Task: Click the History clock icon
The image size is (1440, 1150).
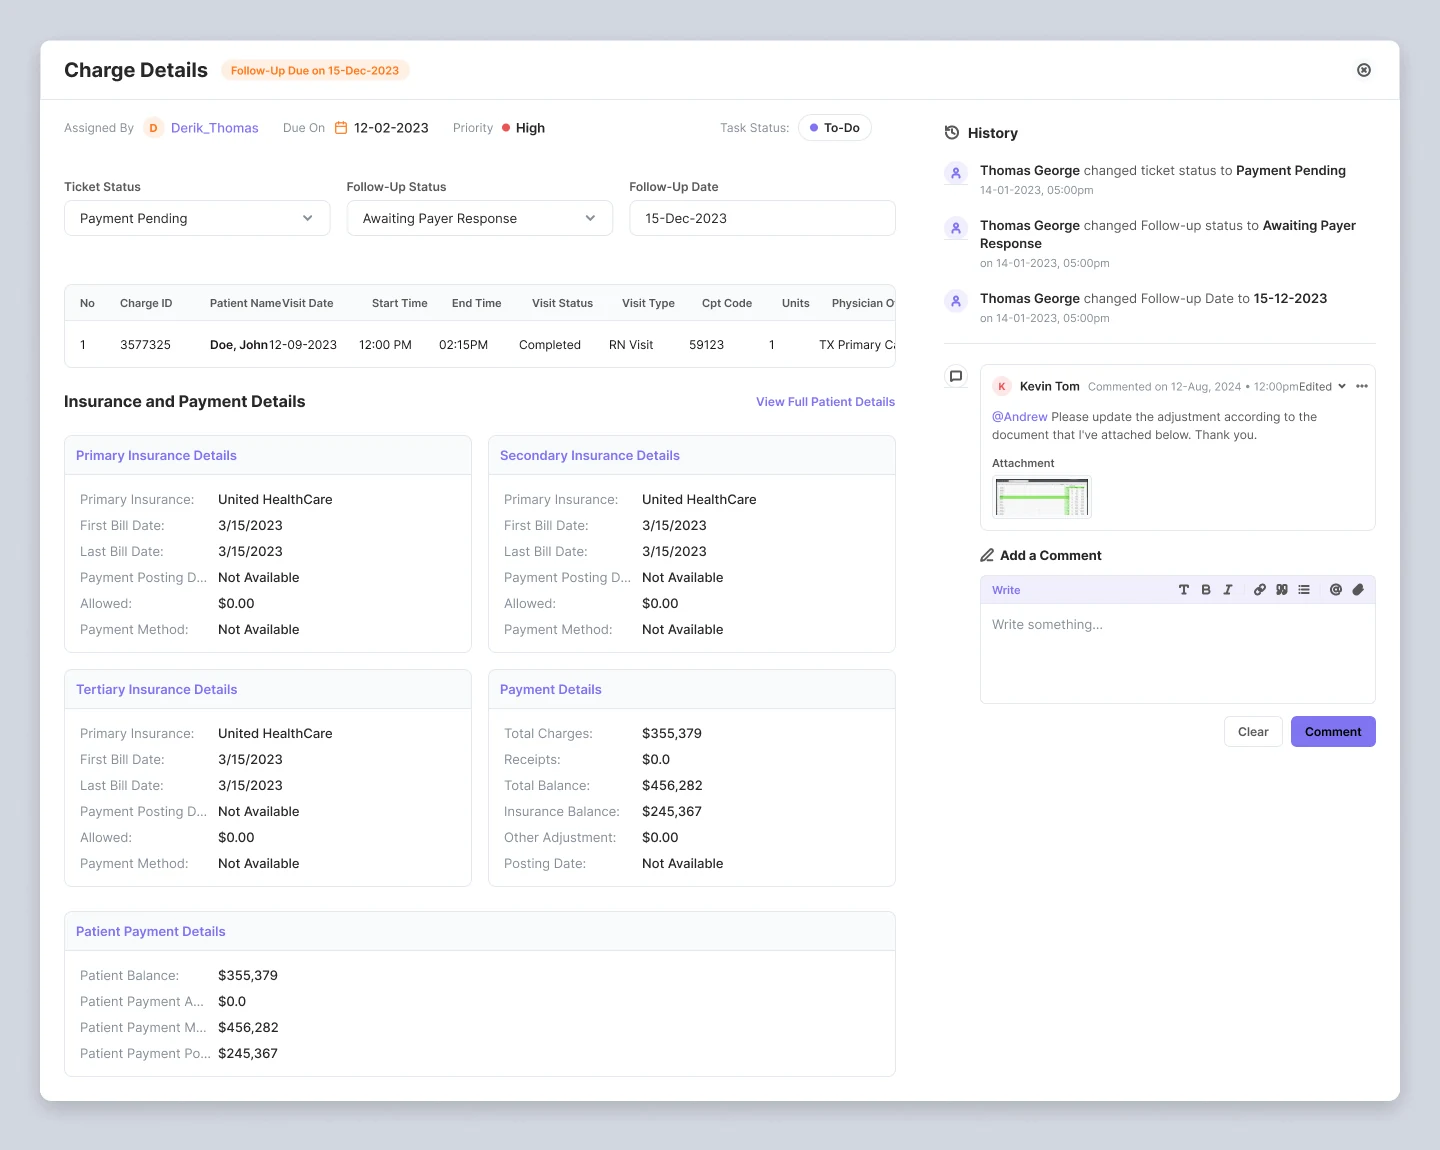Action: point(952,133)
